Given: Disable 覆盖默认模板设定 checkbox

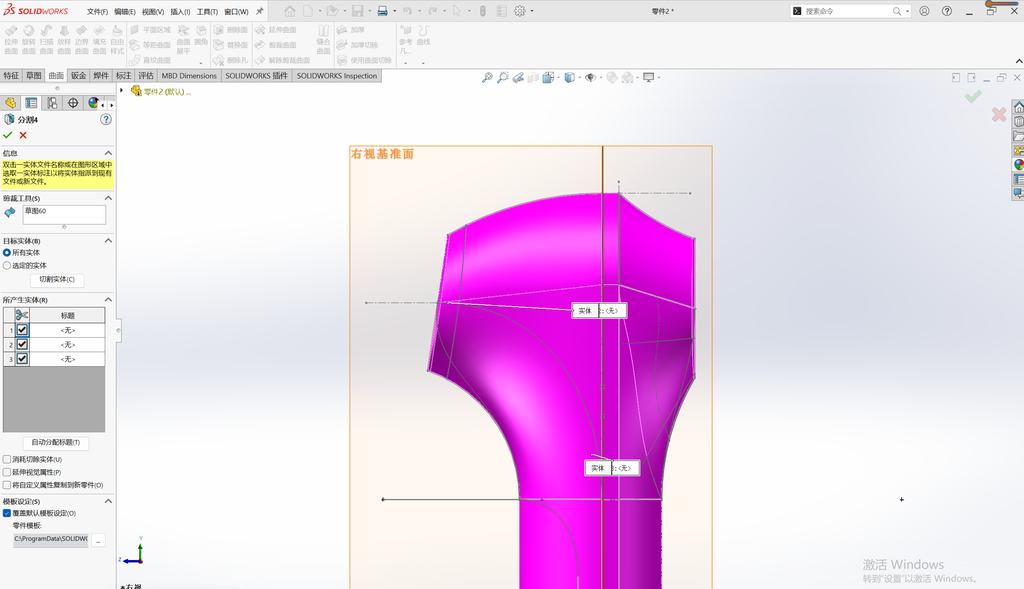Looking at the screenshot, I should coord(7,513).
